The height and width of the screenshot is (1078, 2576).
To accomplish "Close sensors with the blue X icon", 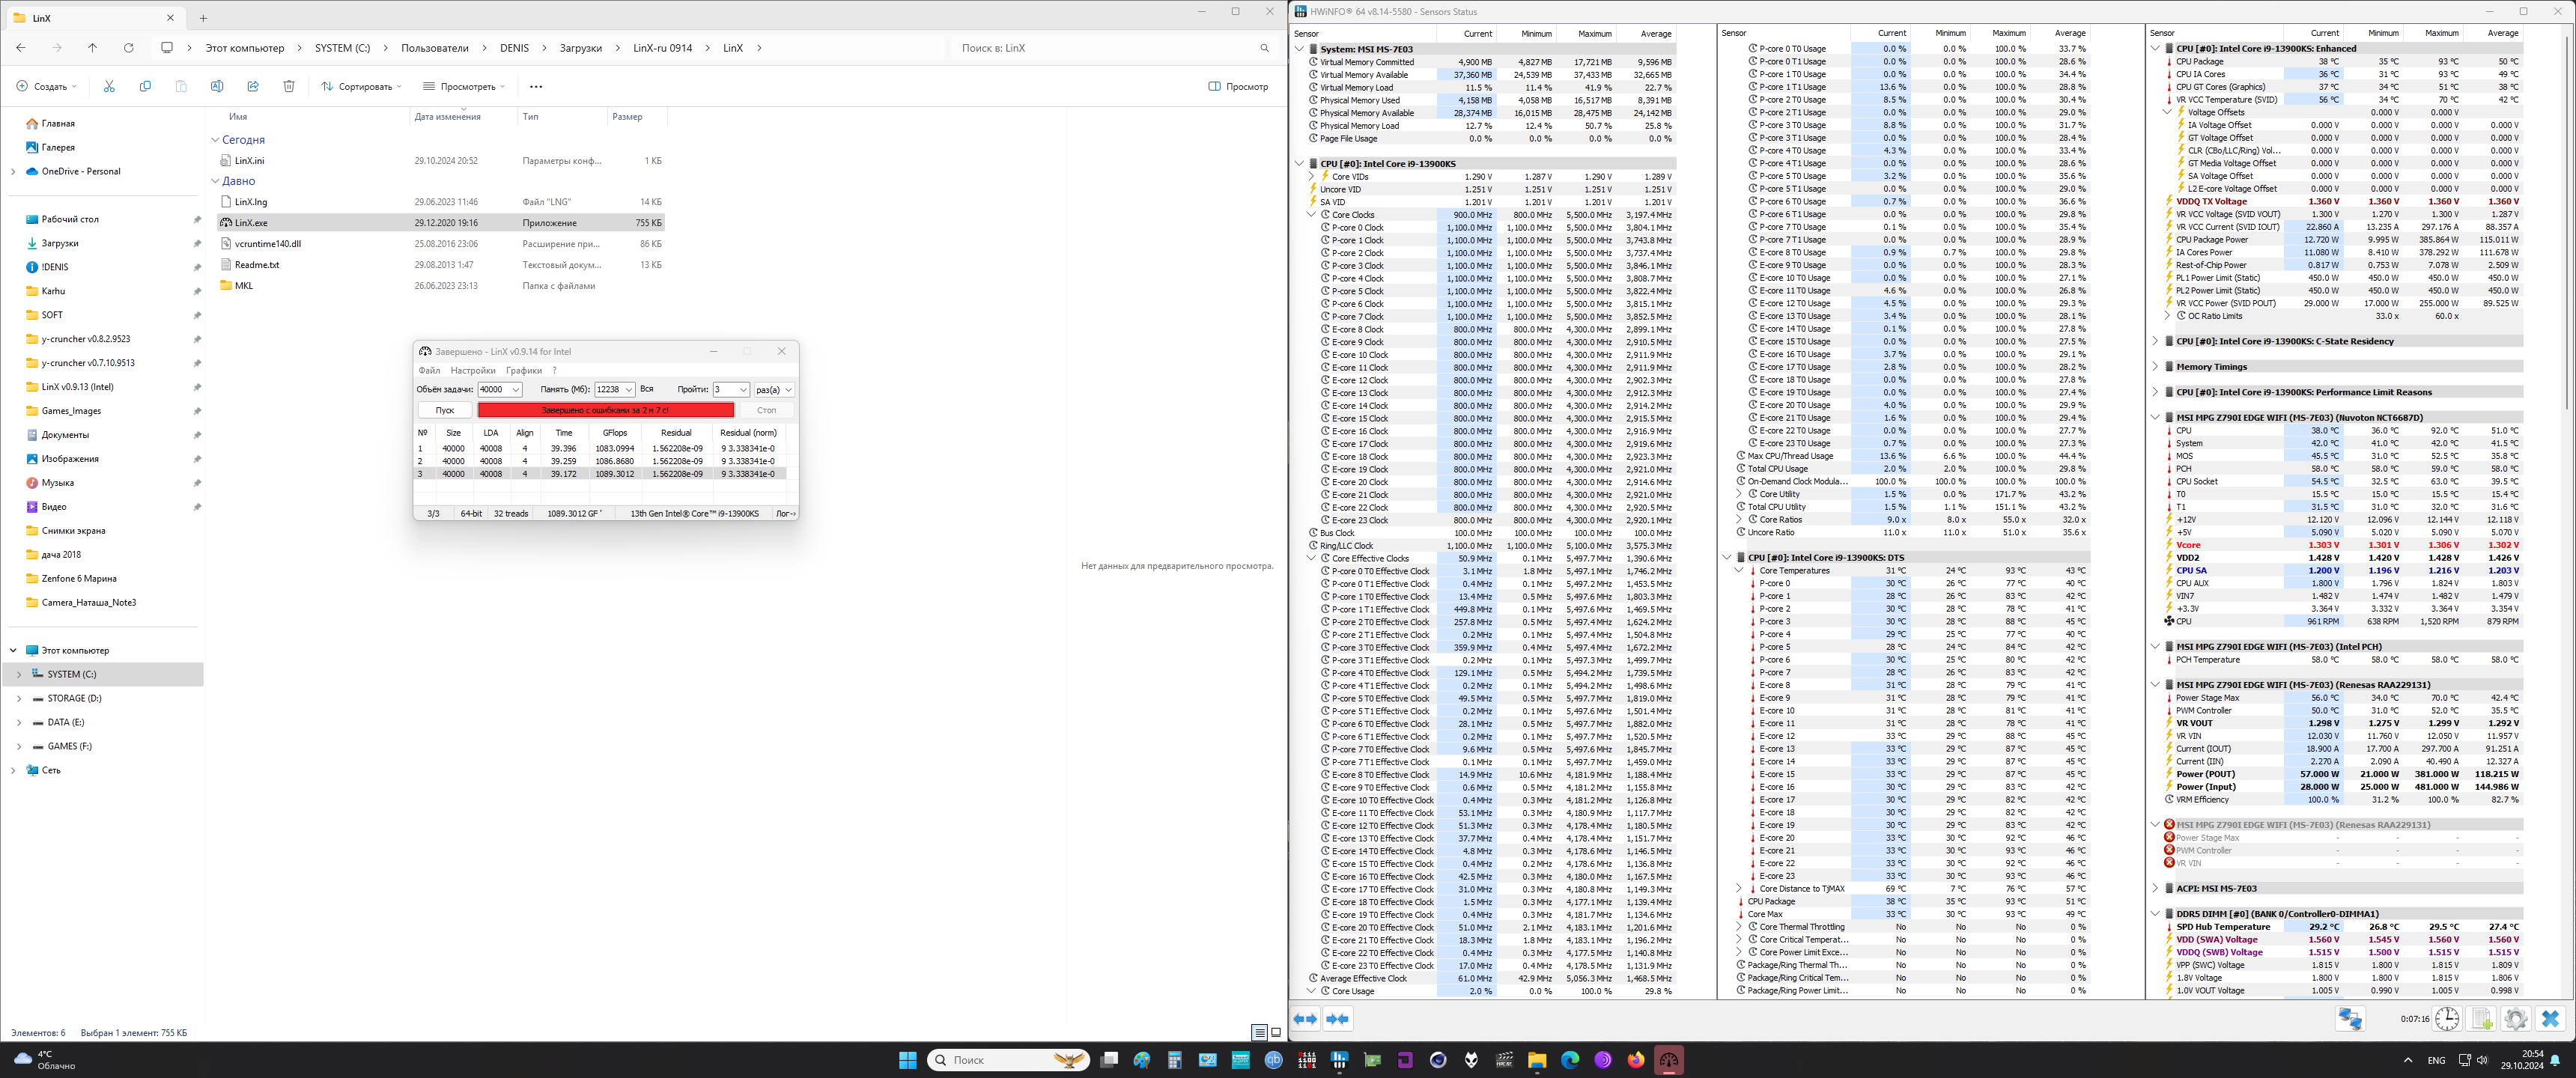I will 2550,1019.
